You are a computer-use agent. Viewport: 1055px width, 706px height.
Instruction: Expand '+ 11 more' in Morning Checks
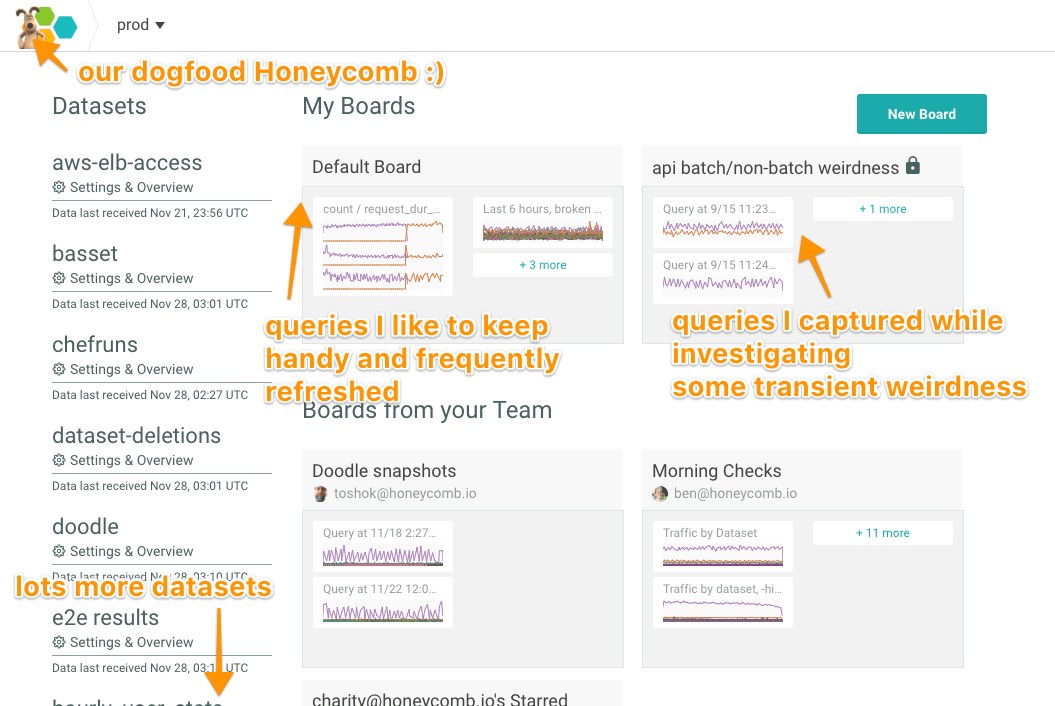coord(882,533)
